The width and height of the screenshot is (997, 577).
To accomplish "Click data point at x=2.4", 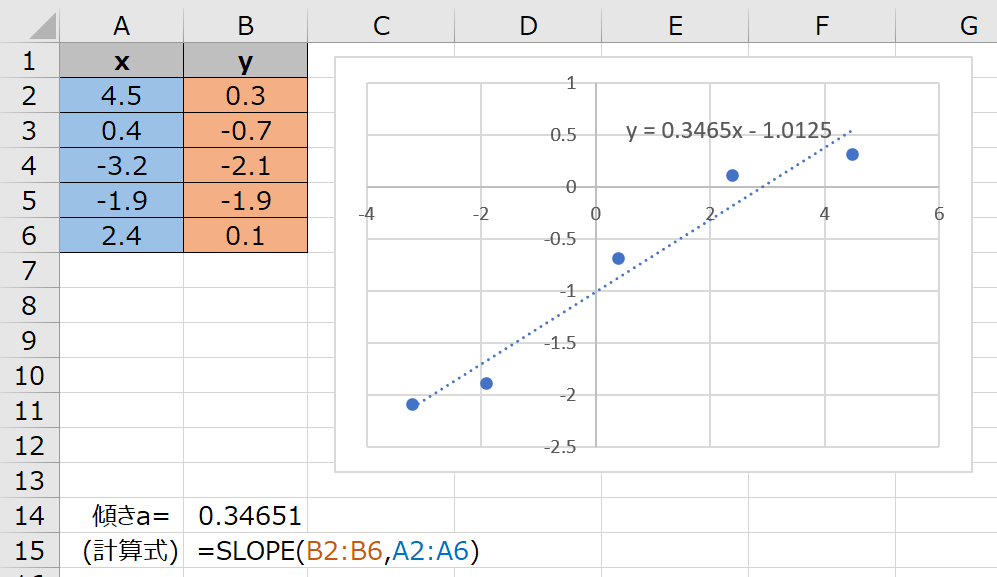I will 732,176.
